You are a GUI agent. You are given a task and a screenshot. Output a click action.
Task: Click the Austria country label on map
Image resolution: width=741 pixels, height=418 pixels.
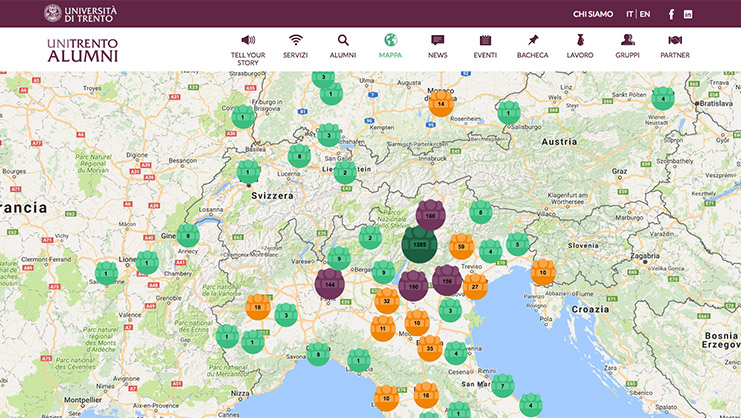[x=559, y=142]
